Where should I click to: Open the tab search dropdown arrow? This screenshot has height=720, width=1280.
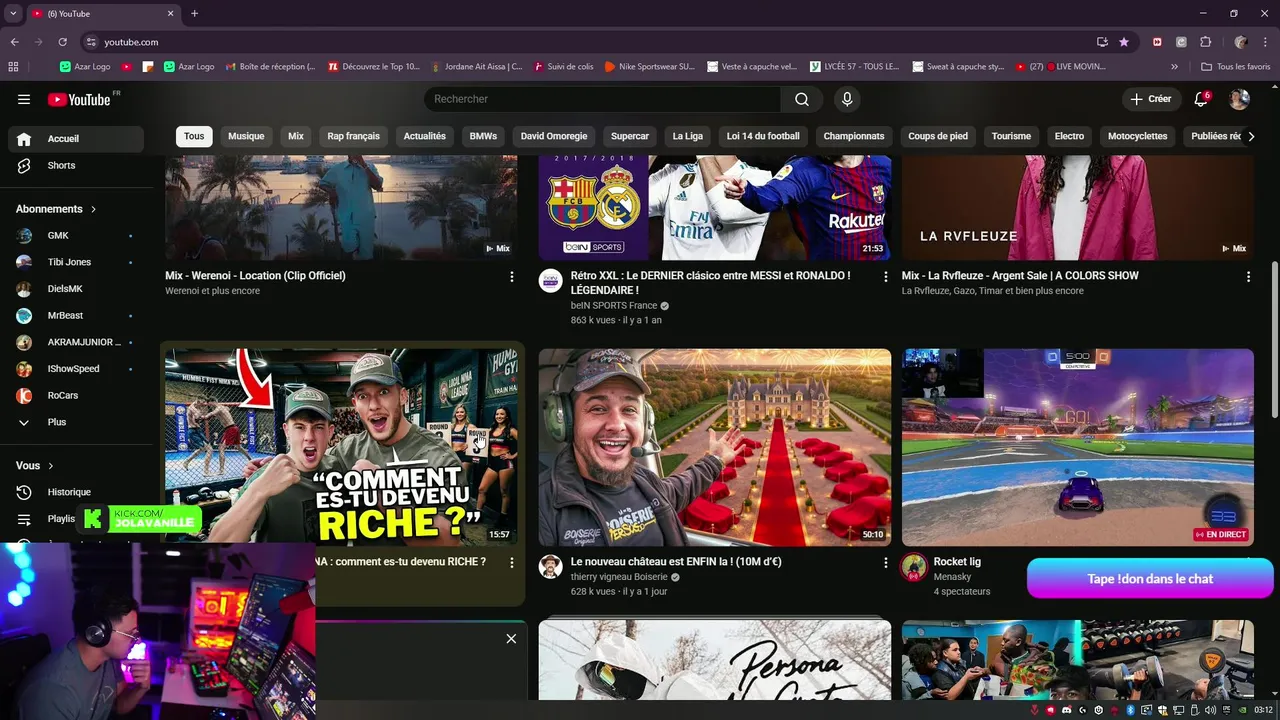tap(13, 13)
